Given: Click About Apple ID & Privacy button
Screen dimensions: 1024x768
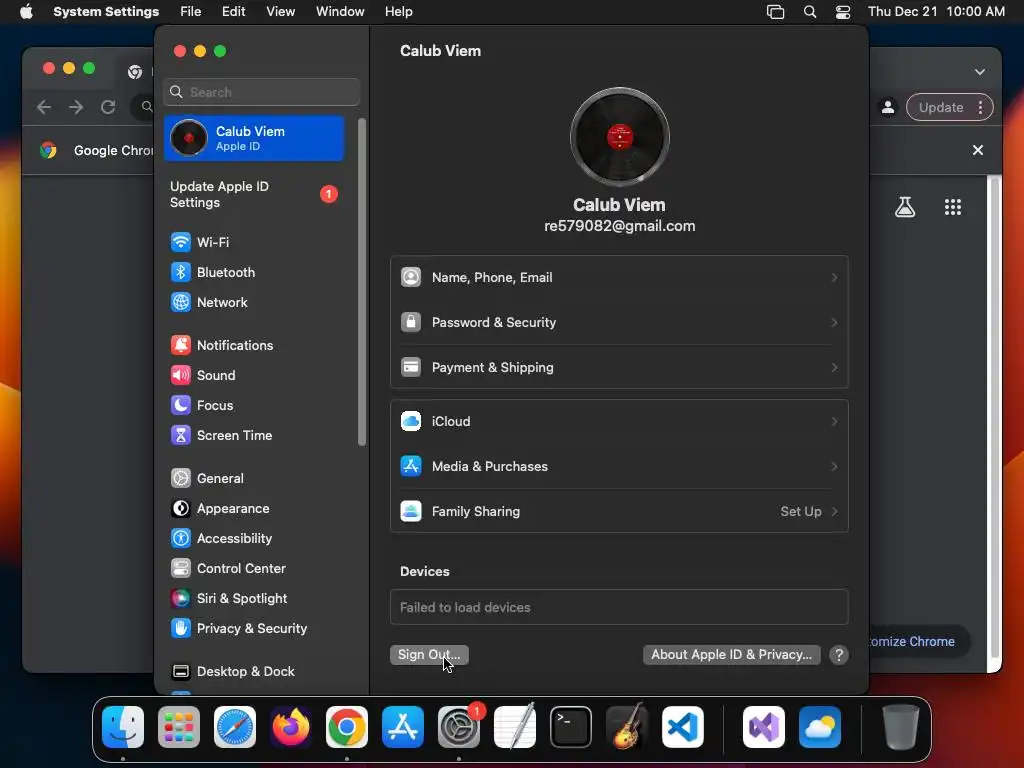Looking at the screenshot, I should click(731, 655).
